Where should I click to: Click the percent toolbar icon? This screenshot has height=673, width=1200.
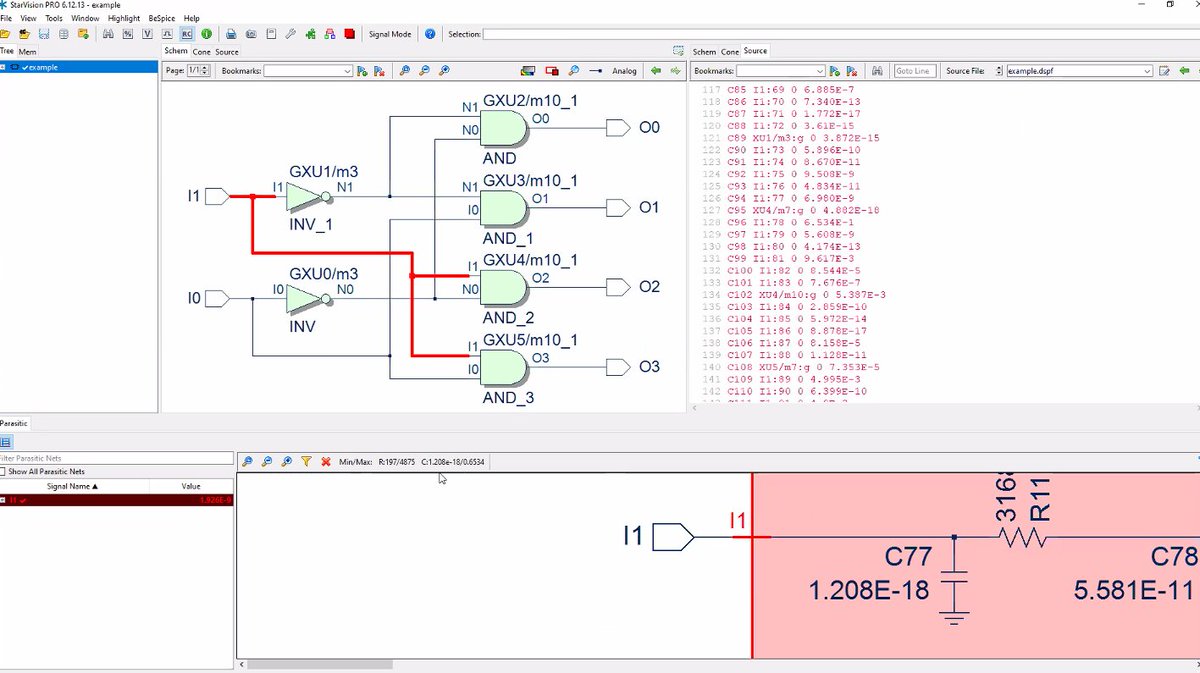click(x=127, y=34)
